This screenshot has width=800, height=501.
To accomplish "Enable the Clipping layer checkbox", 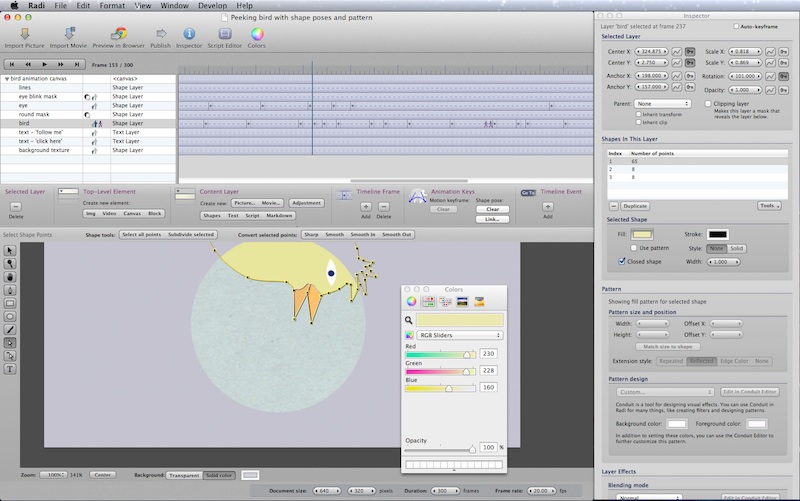I will [708, 103].
